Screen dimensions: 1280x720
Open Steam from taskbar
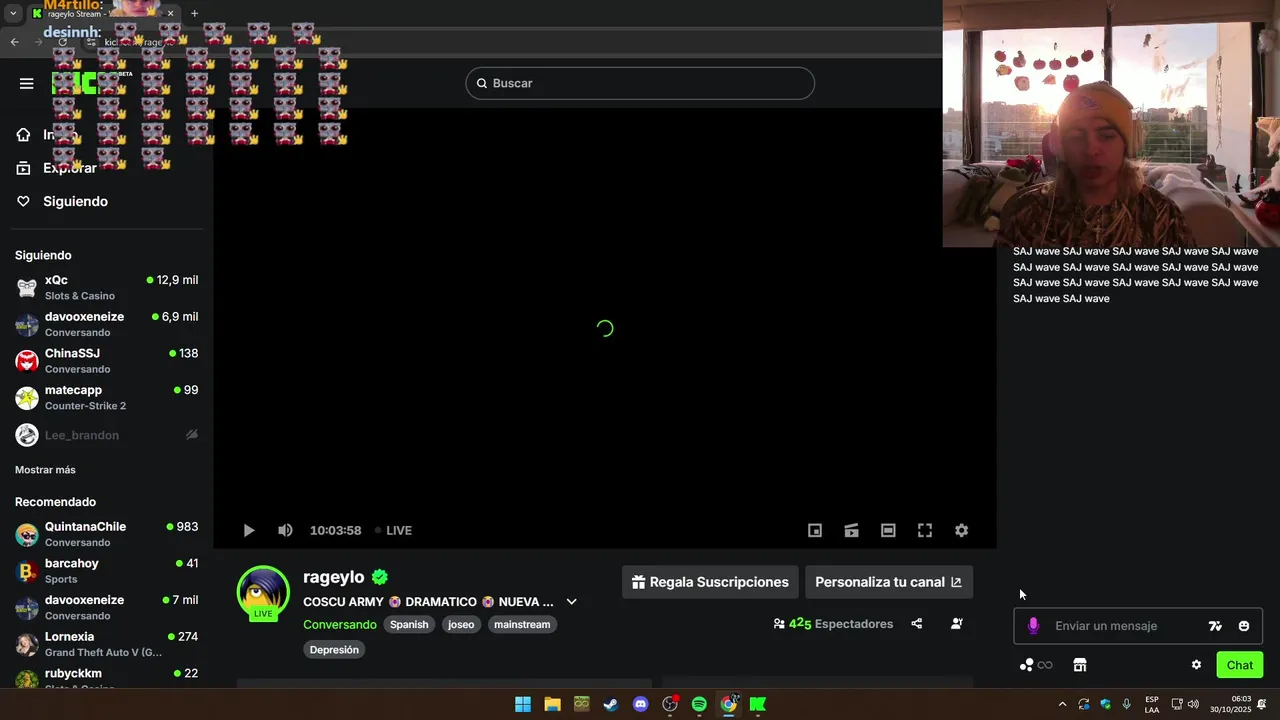610,704
